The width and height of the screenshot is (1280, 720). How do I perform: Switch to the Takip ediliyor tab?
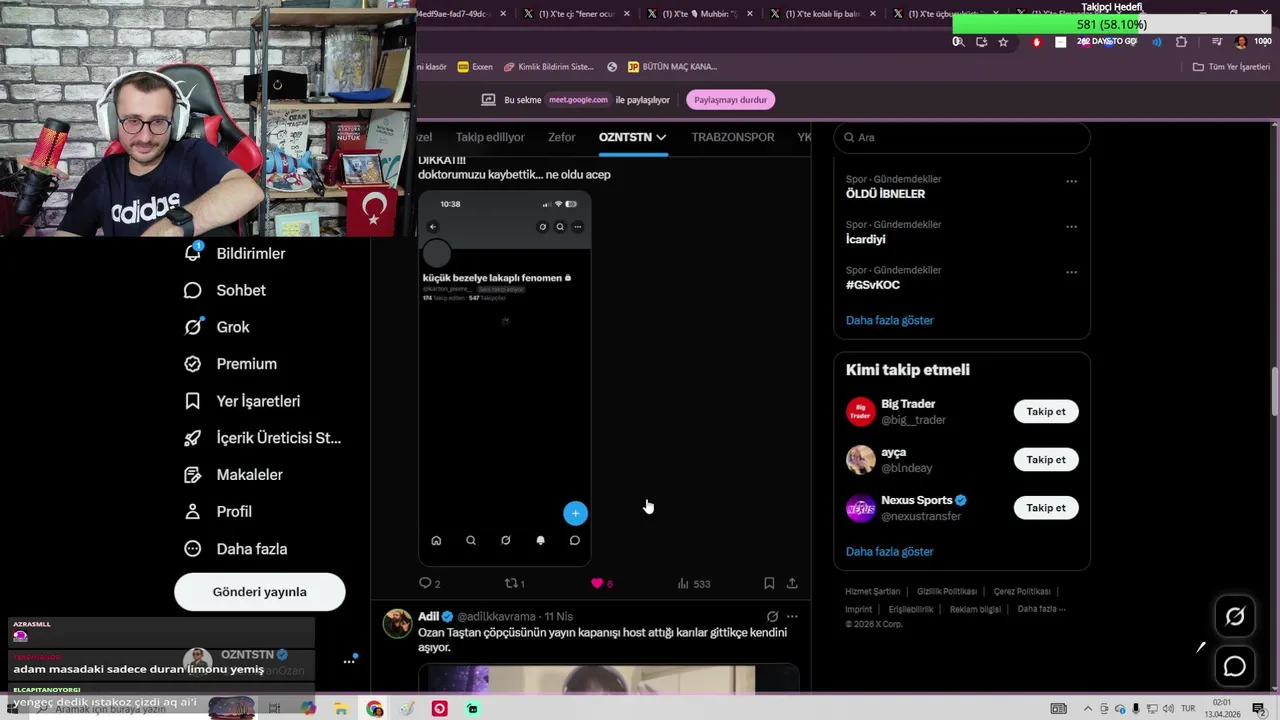490,137
